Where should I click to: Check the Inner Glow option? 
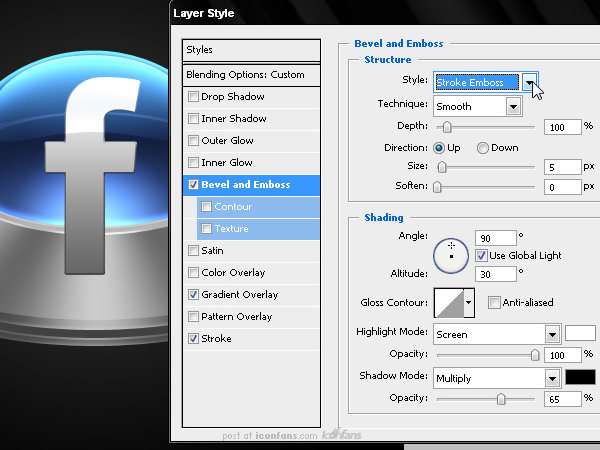[x=193, y=163]
